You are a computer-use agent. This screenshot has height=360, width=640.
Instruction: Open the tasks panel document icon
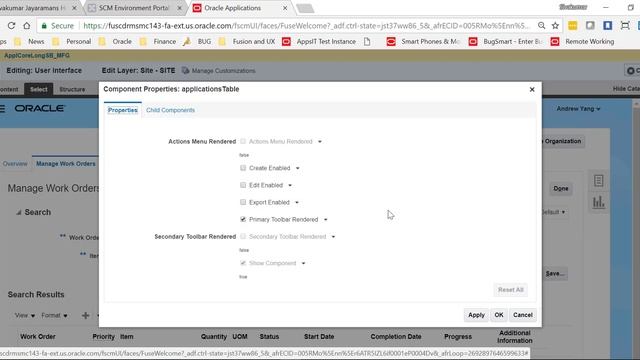(598, 181)
